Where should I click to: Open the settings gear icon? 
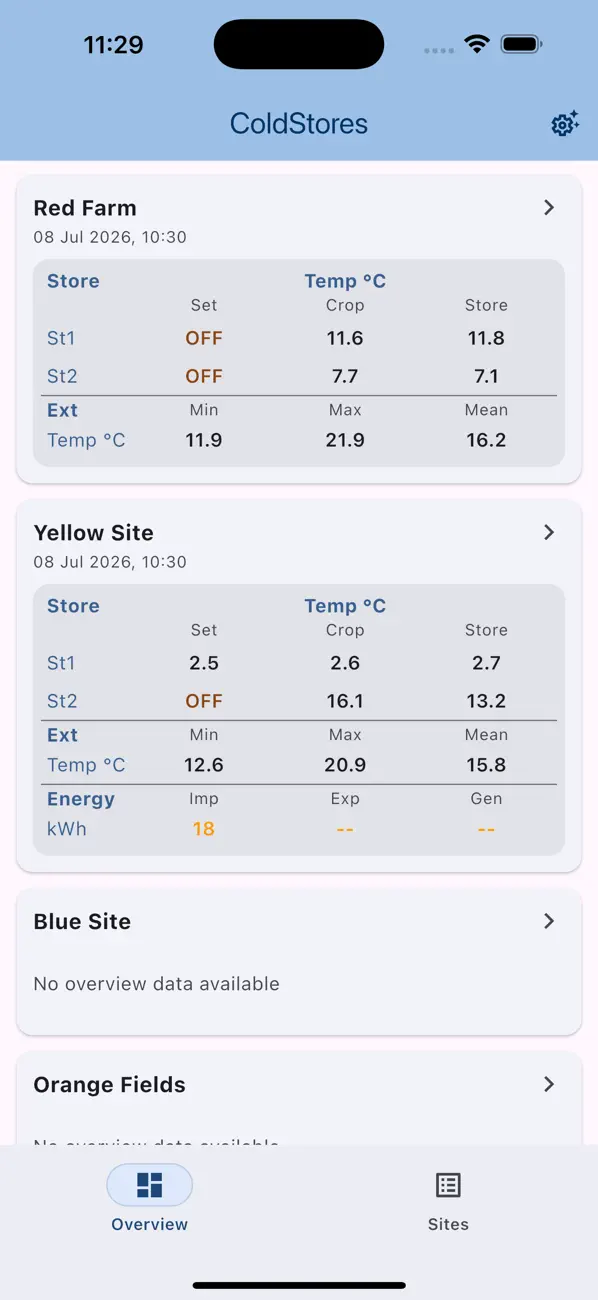coord(565,124)
